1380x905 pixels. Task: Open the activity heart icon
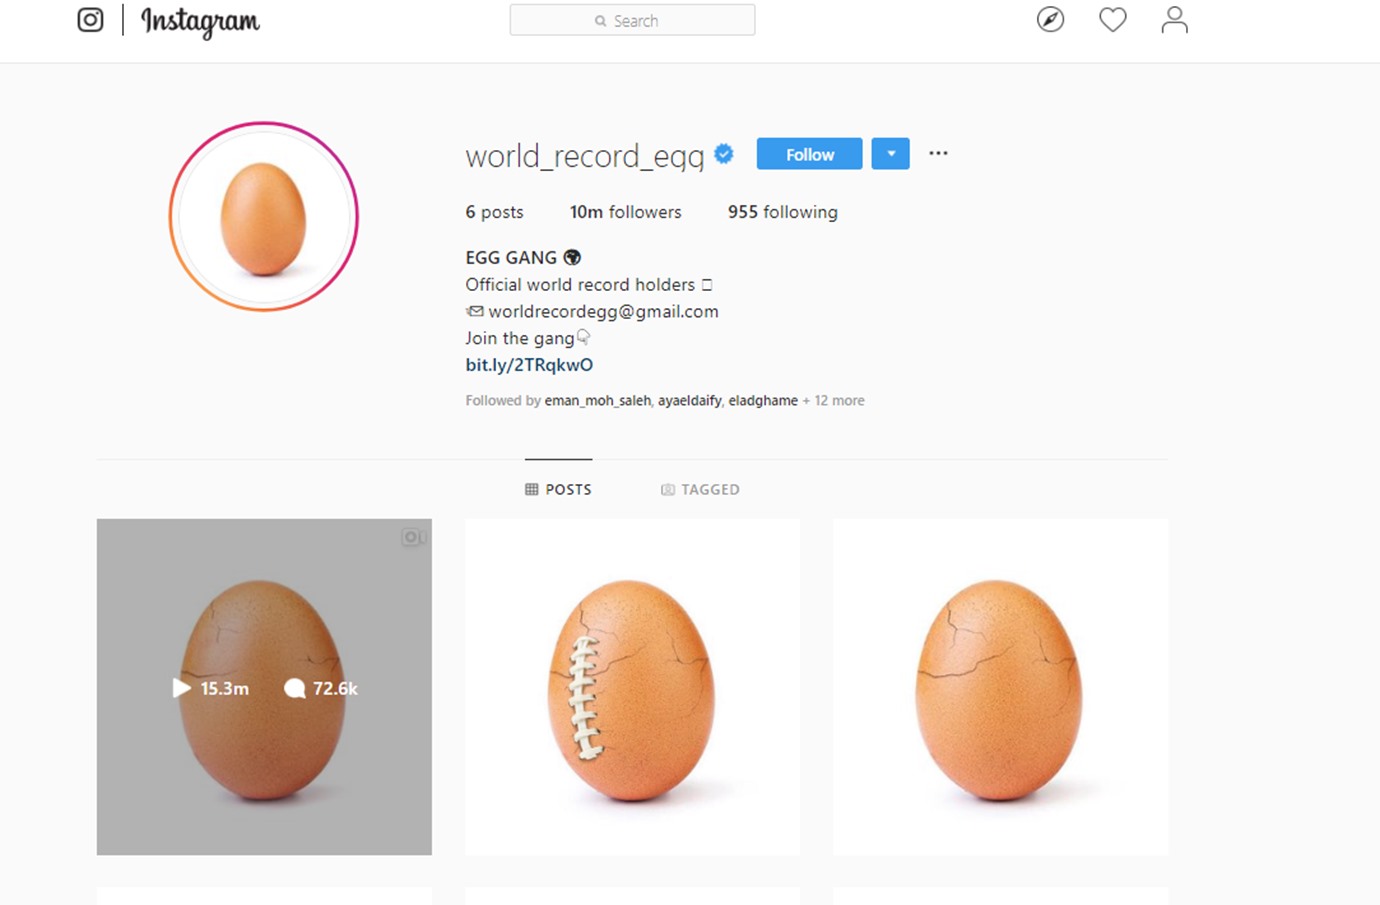coord(1112,20)
